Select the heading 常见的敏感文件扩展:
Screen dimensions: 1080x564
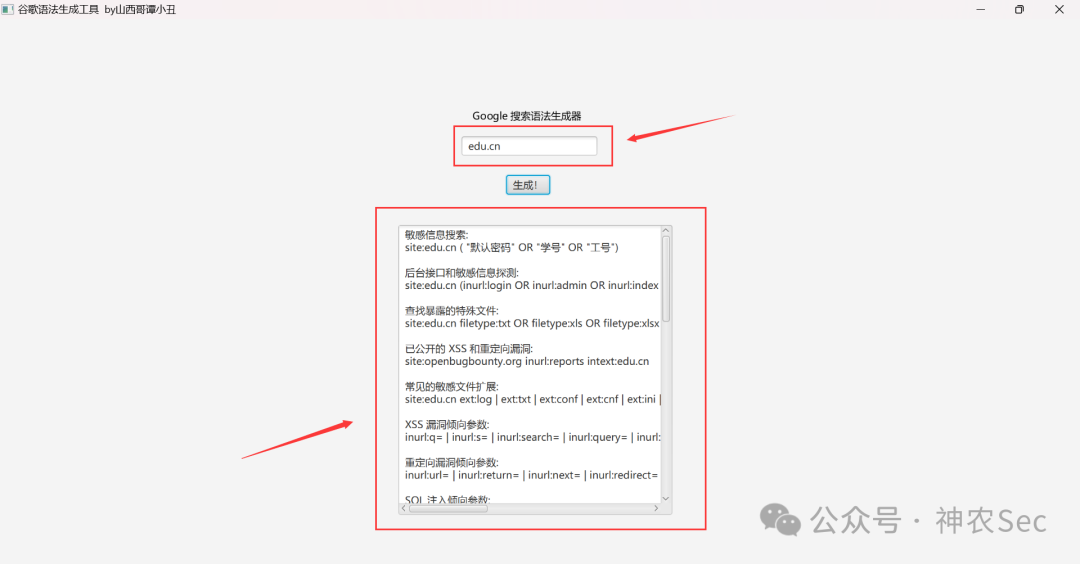pos(452,386)
